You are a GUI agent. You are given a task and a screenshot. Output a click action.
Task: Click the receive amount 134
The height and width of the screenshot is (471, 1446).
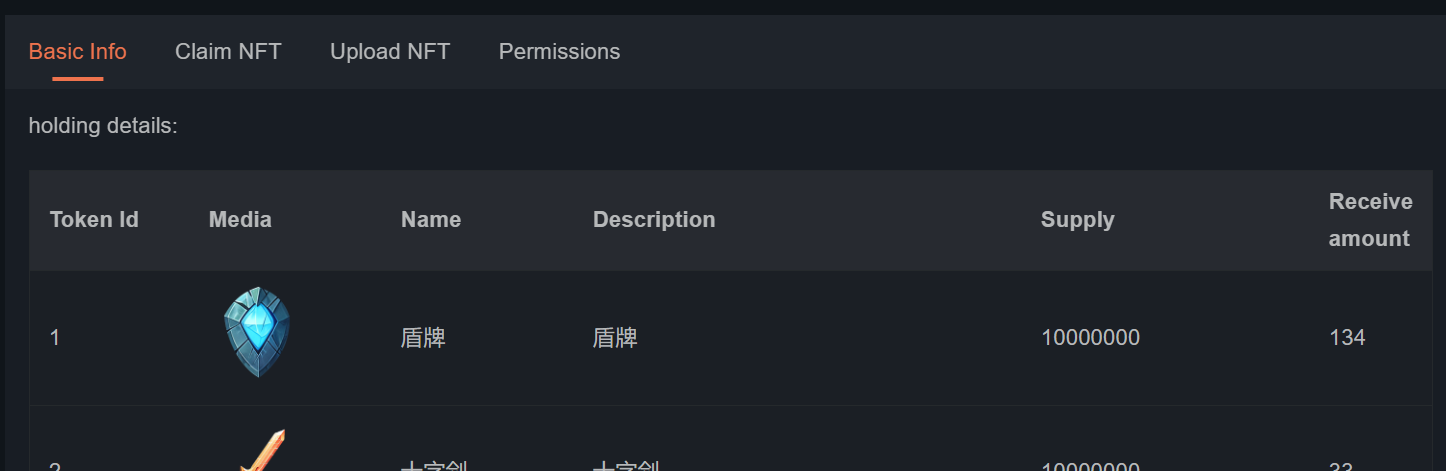(1347, 338)
